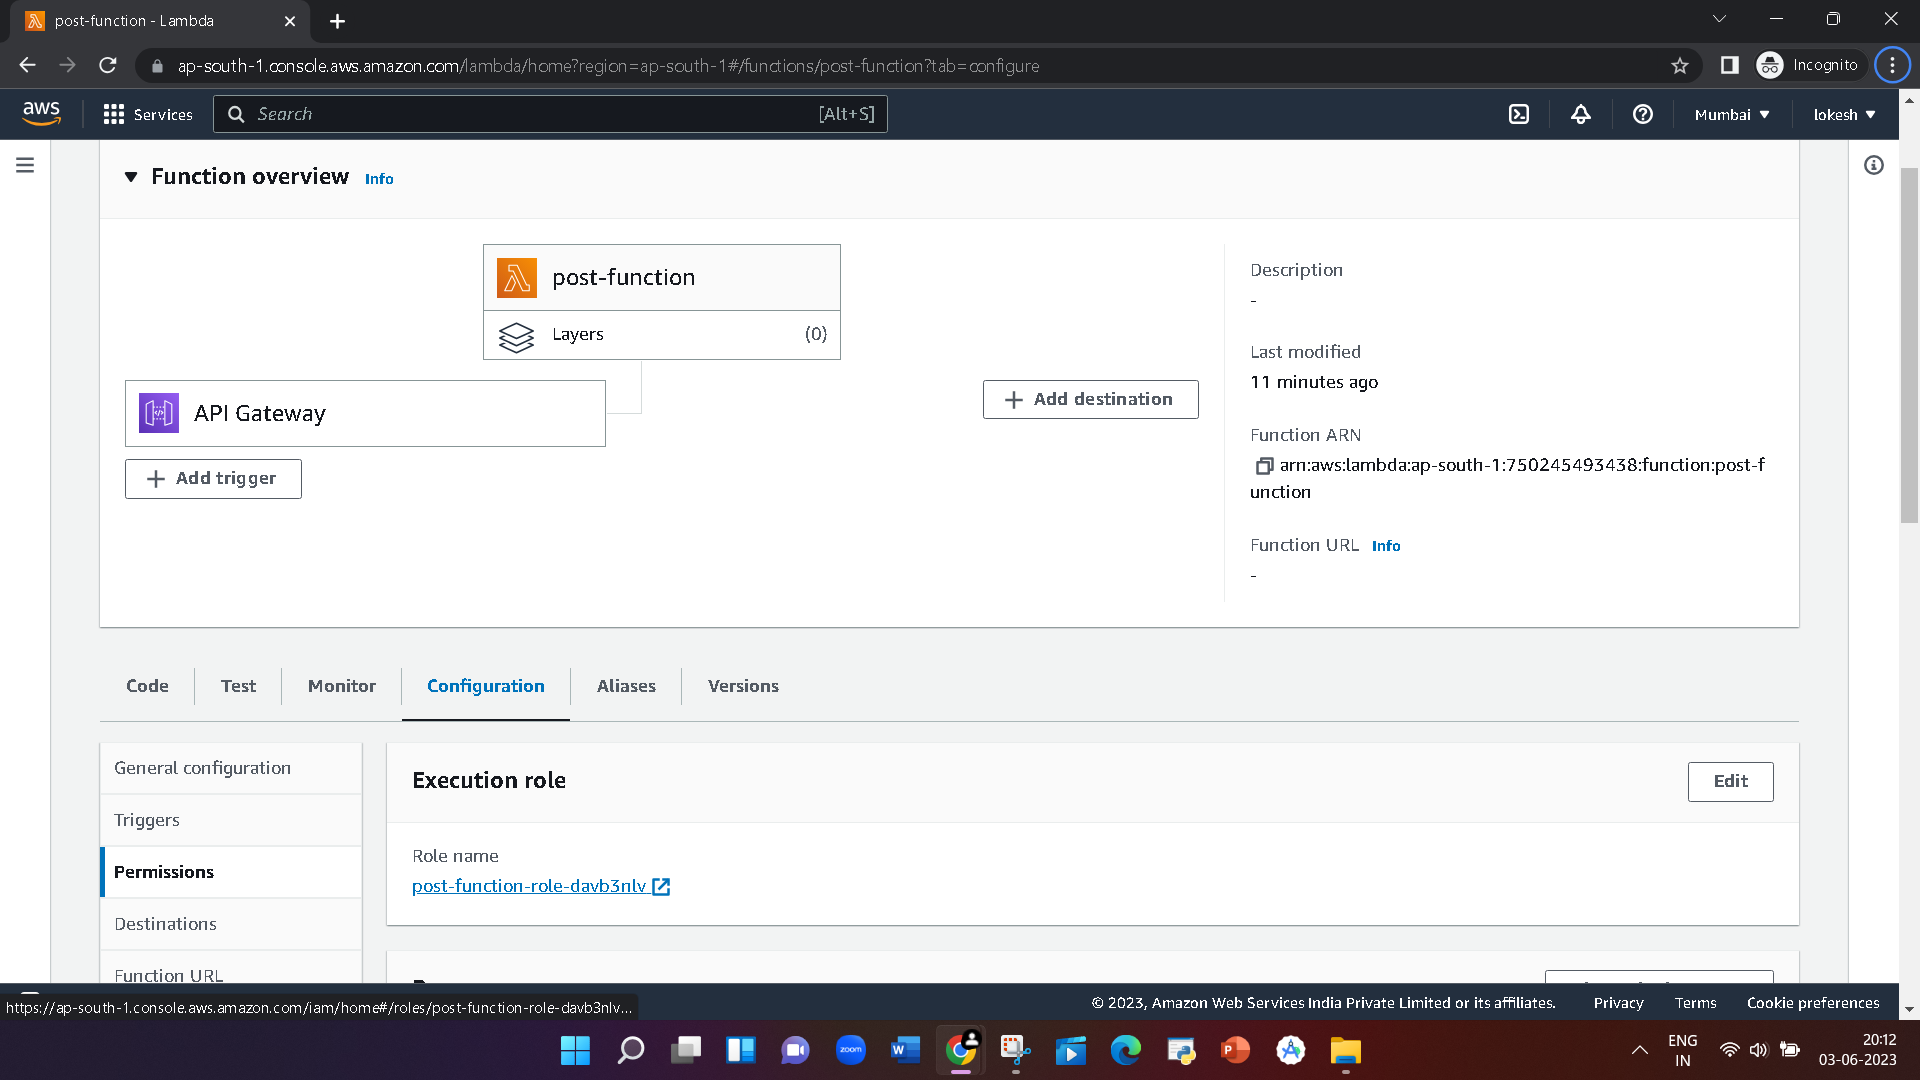Click the Add destination button
The image size is (1920, 1080).
click(x=1090, y=399)
